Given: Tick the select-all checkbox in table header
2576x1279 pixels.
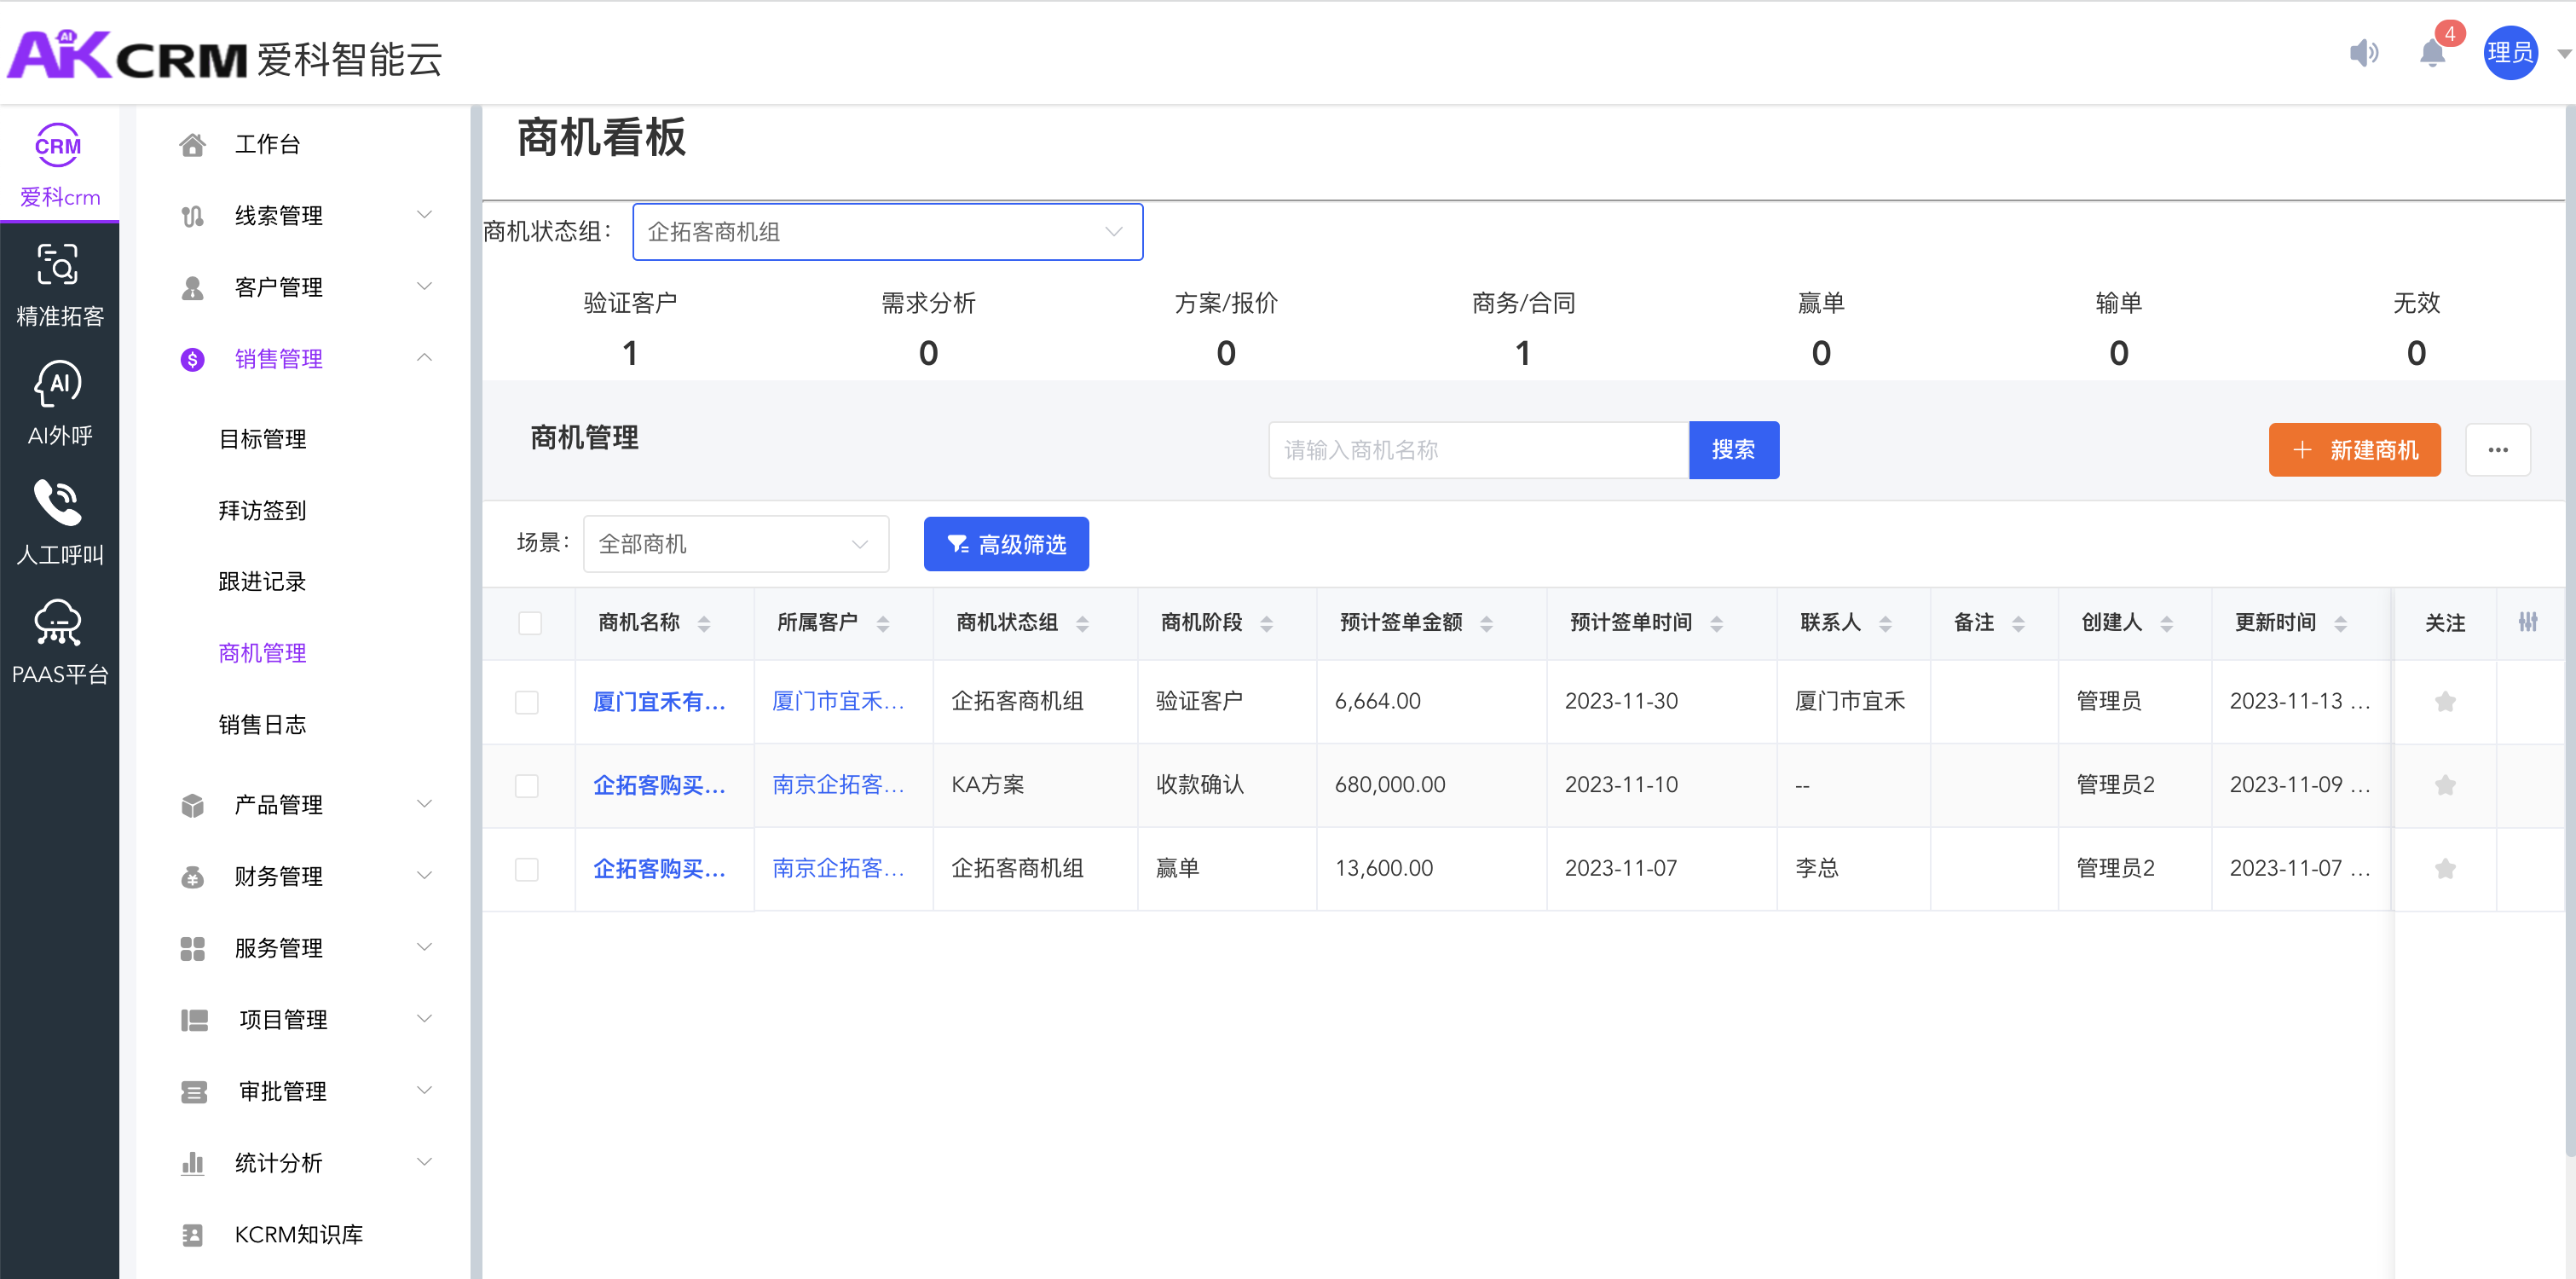Looking at the screenshot, I should (x=530, y=623).
